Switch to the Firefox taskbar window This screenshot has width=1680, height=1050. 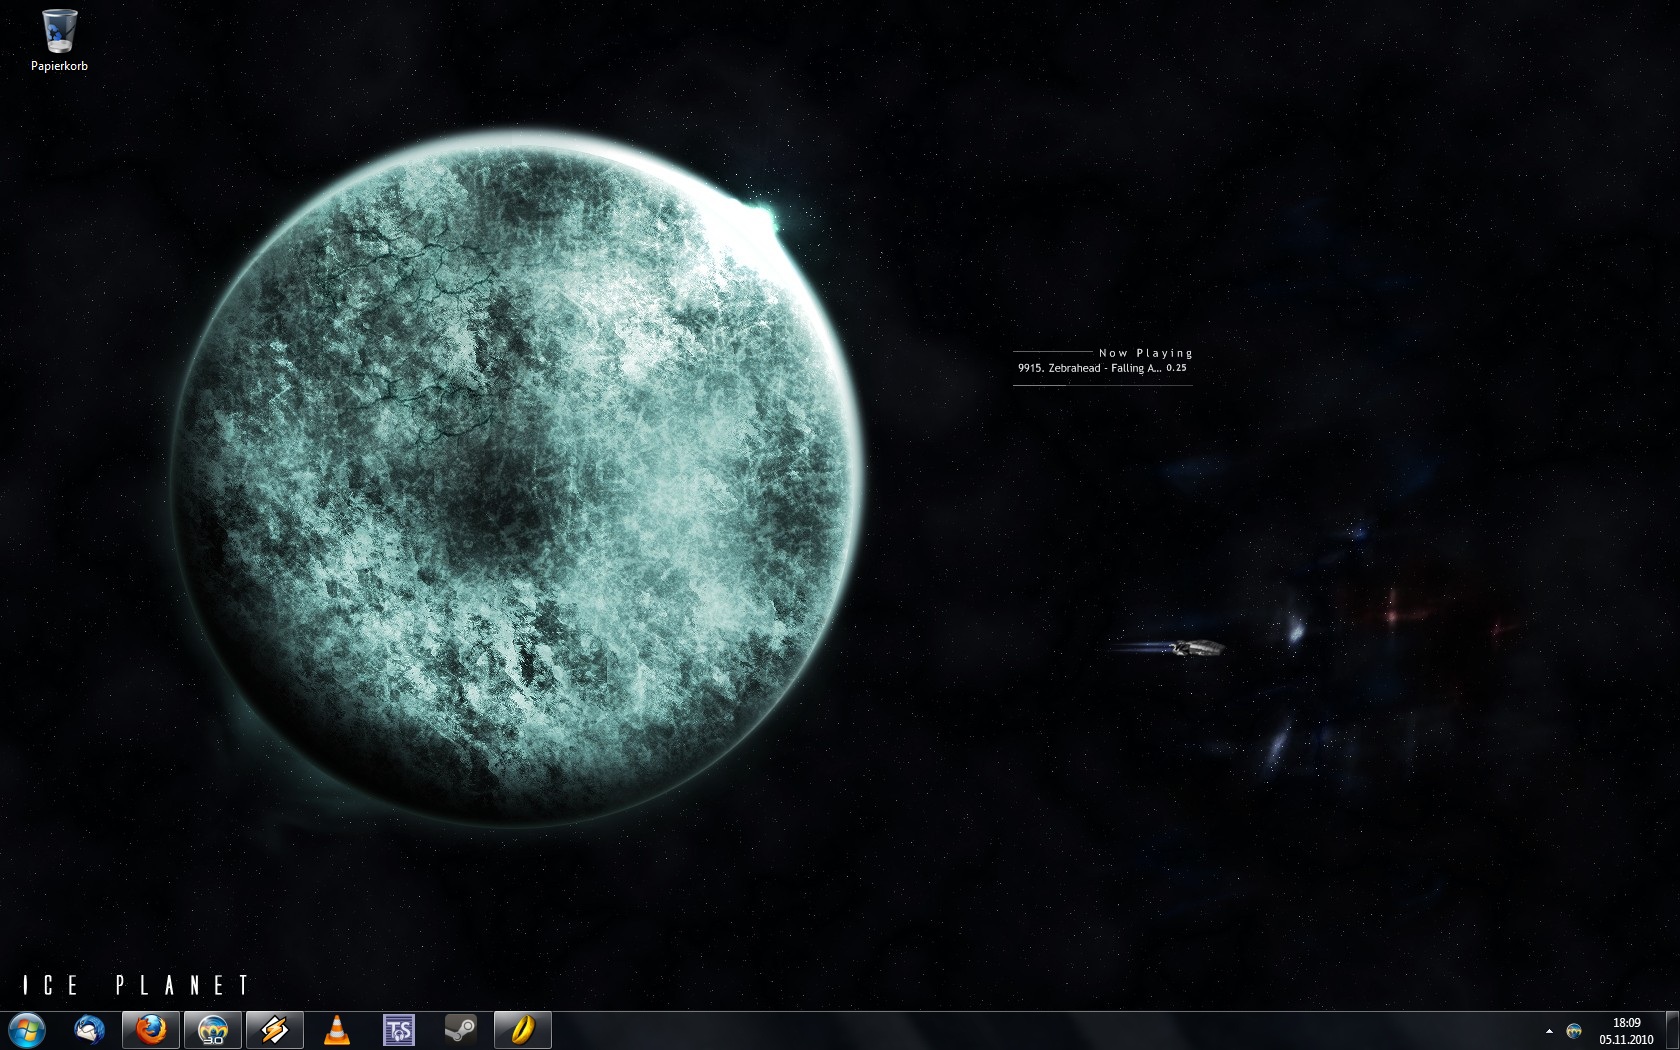pyautogui.click(x=151, y=1030)
